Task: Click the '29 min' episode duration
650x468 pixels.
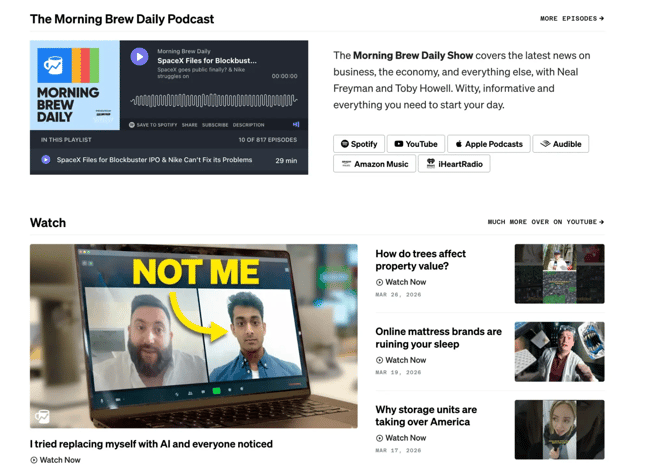Action: click(286, 160)
